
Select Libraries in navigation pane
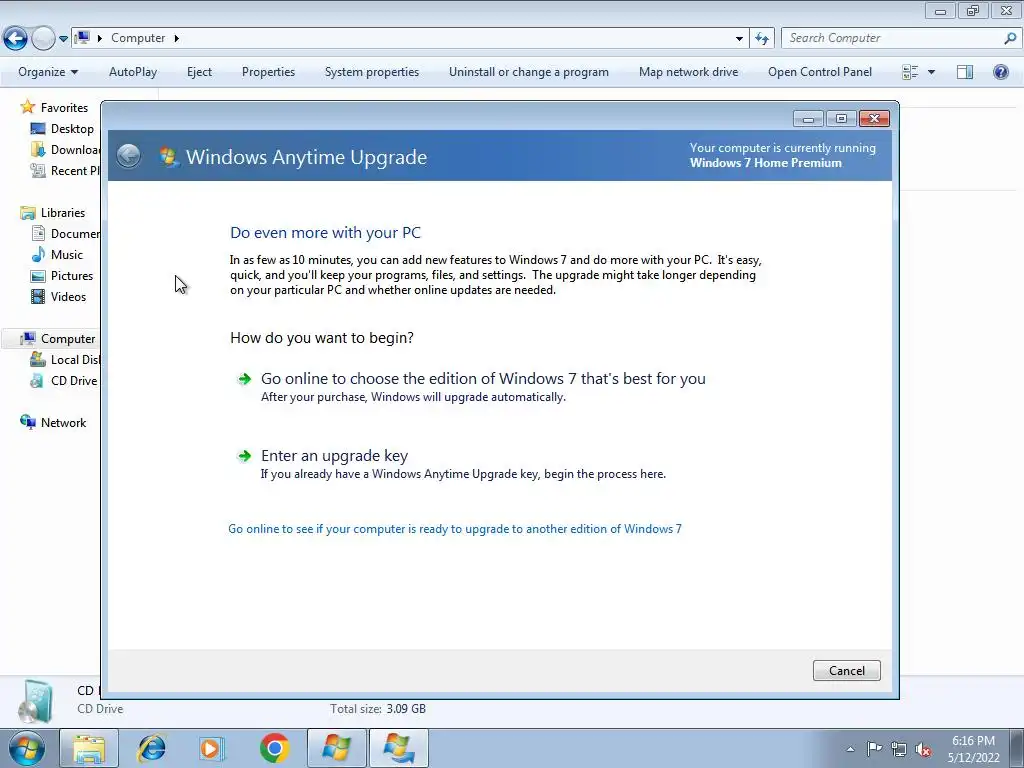(63, 213)
